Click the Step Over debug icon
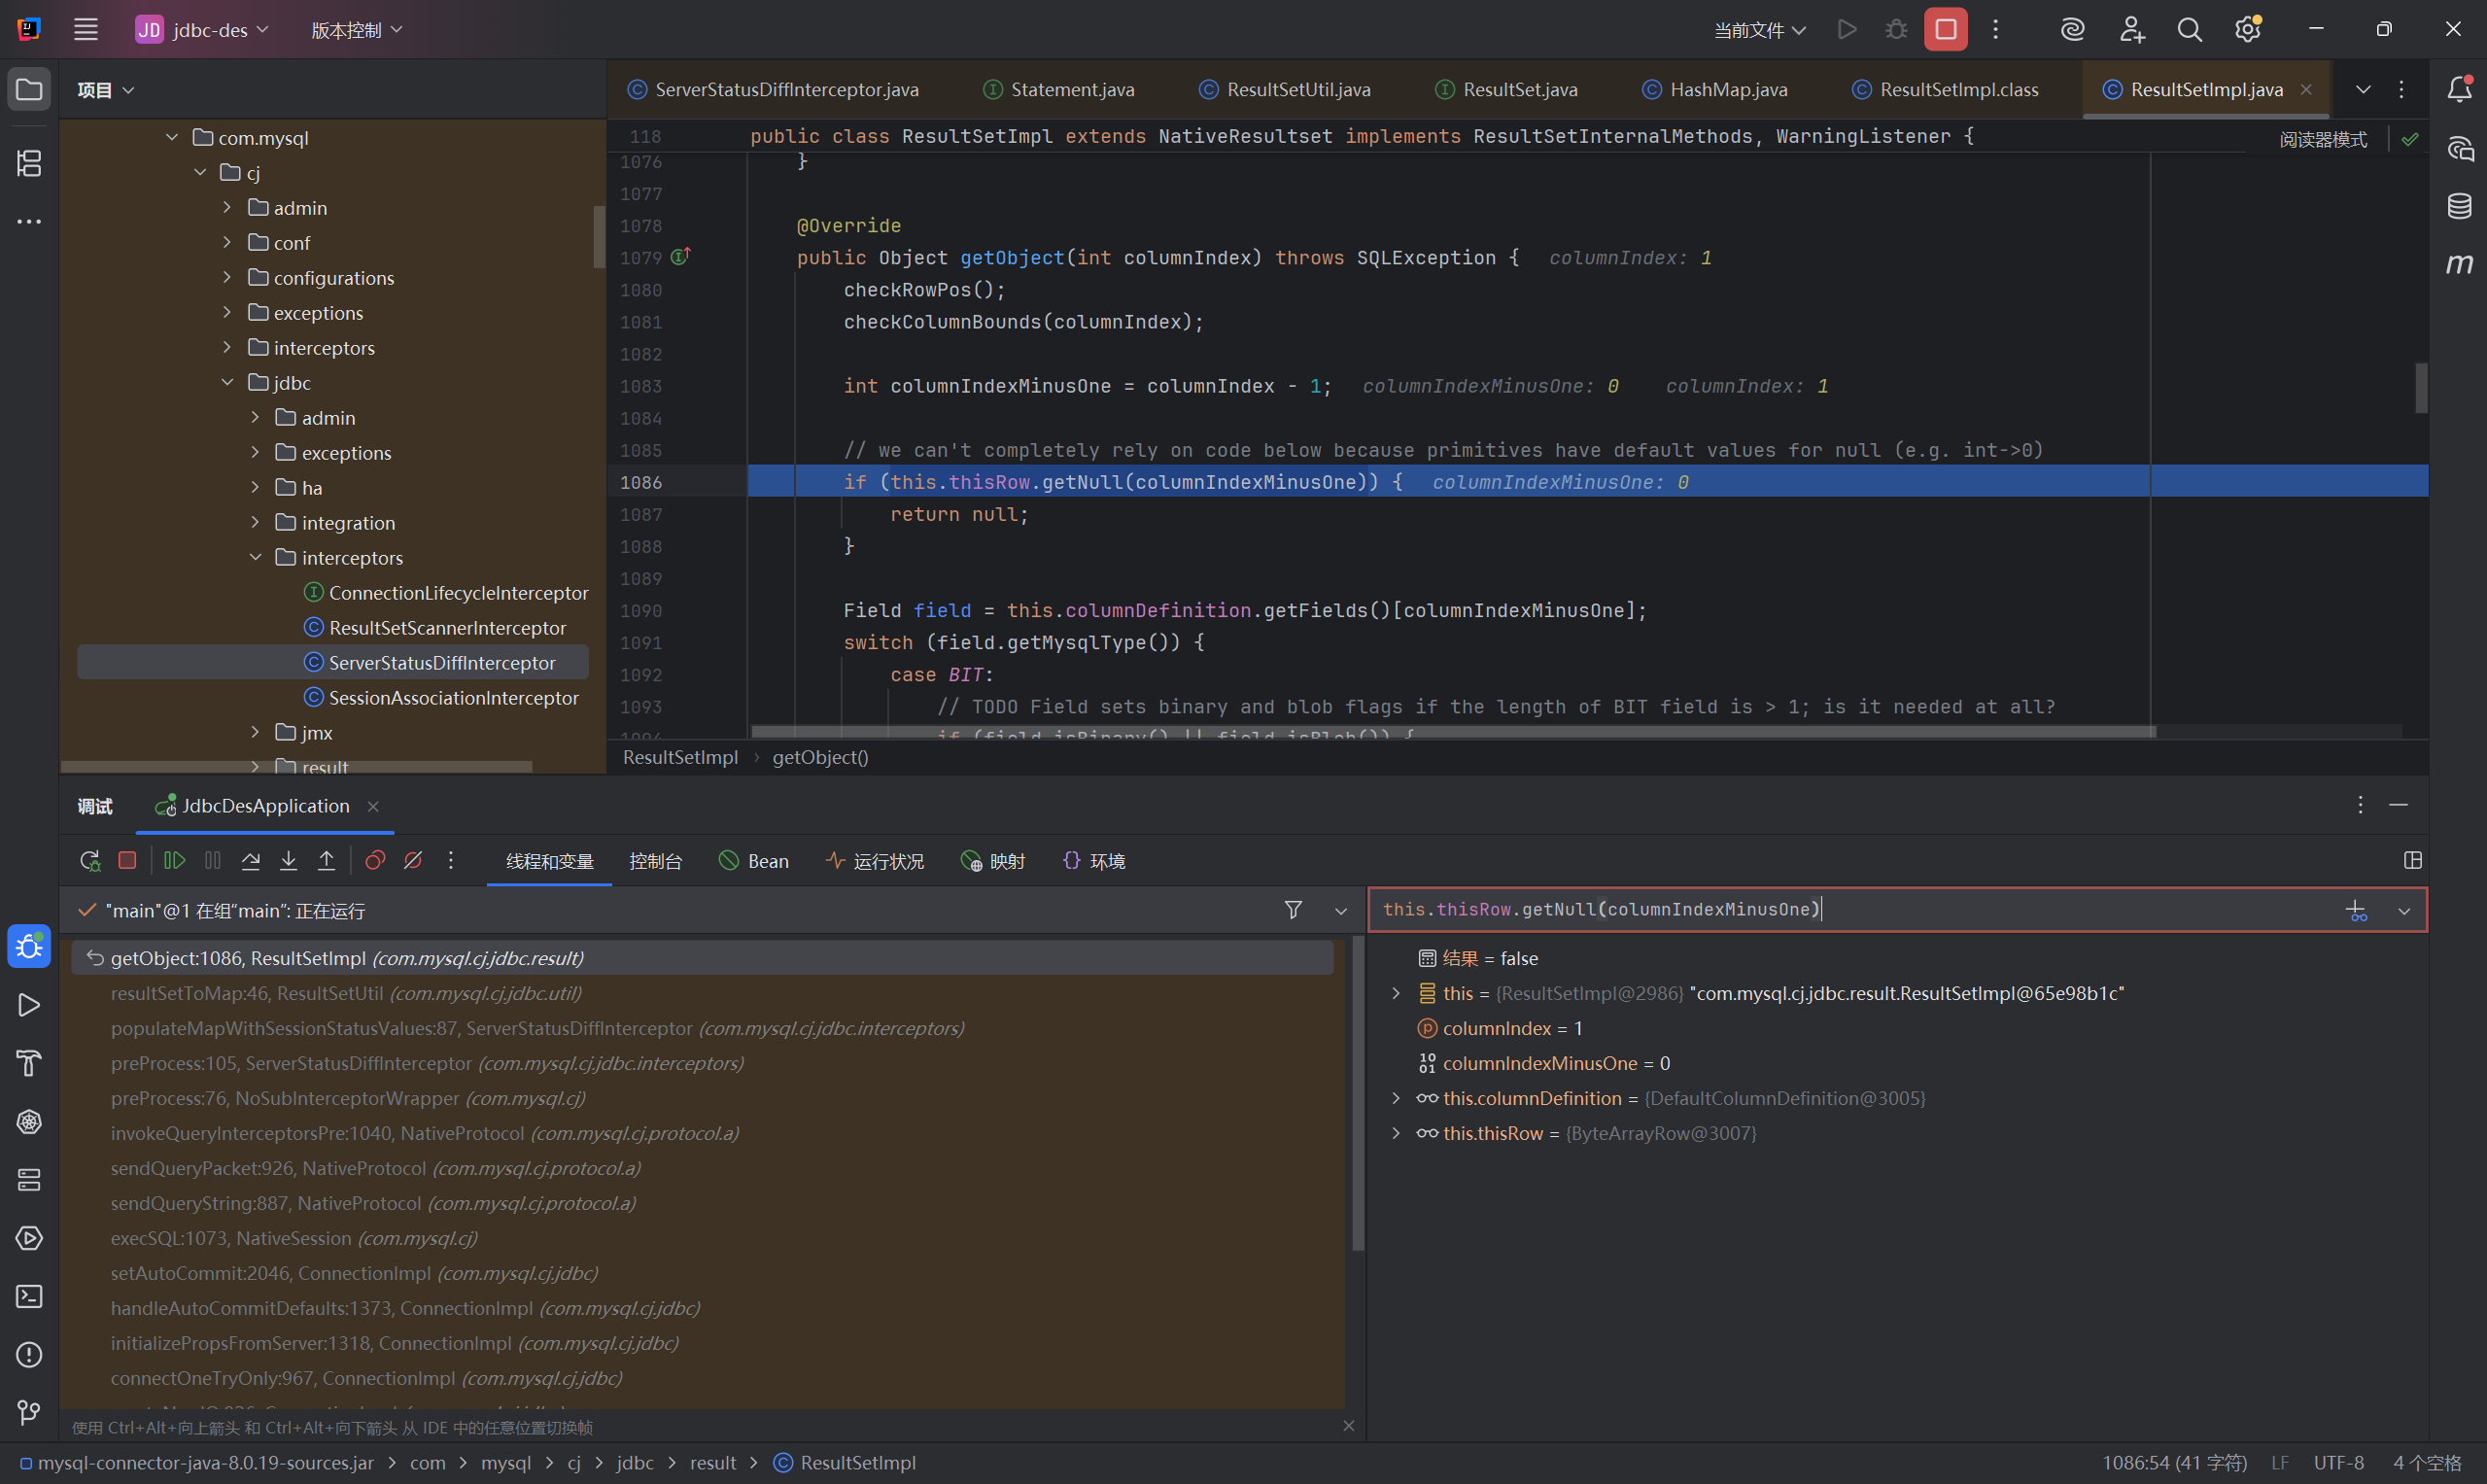This screenshot has width=2487, height=1484. 251,860
